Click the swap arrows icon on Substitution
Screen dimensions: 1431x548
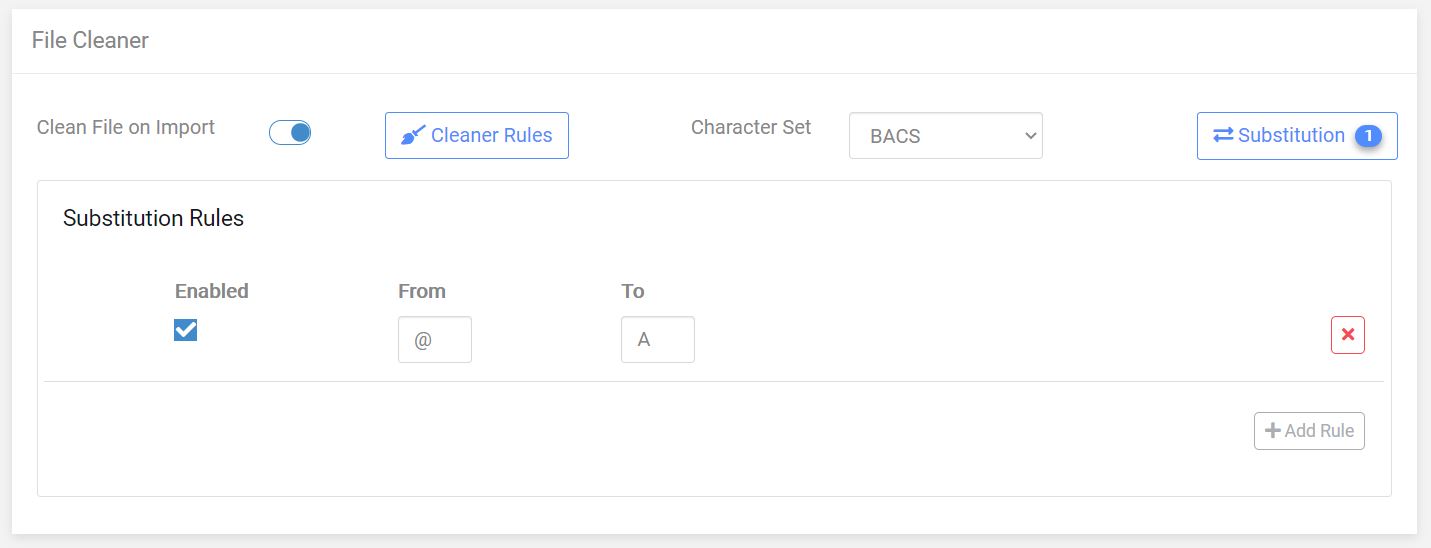[1223, 135]
